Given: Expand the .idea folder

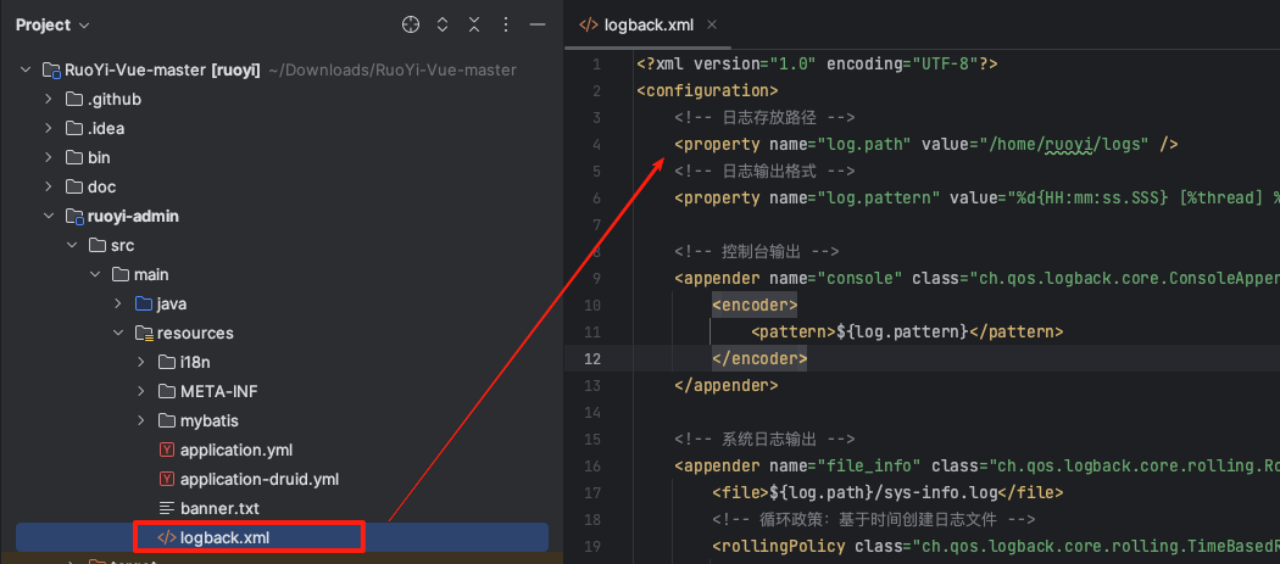Looking at the screenshot, I should [48, 128].
